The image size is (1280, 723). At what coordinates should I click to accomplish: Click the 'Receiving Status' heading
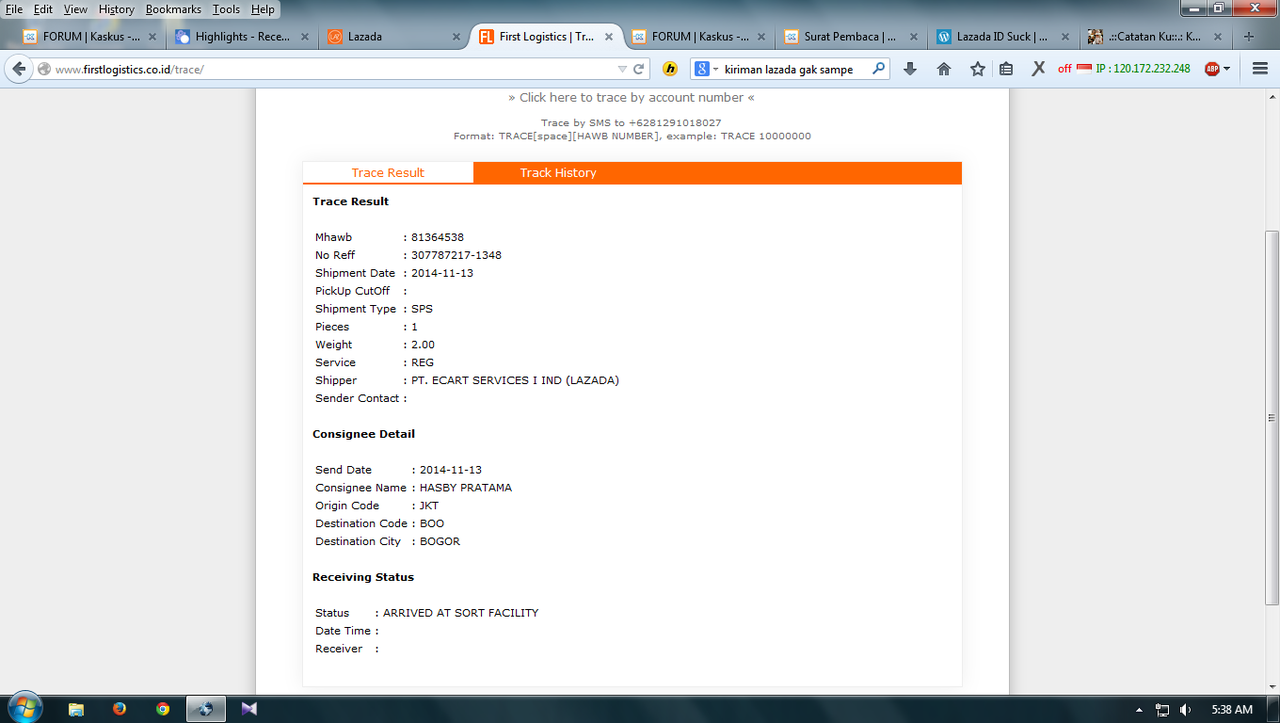363,577
